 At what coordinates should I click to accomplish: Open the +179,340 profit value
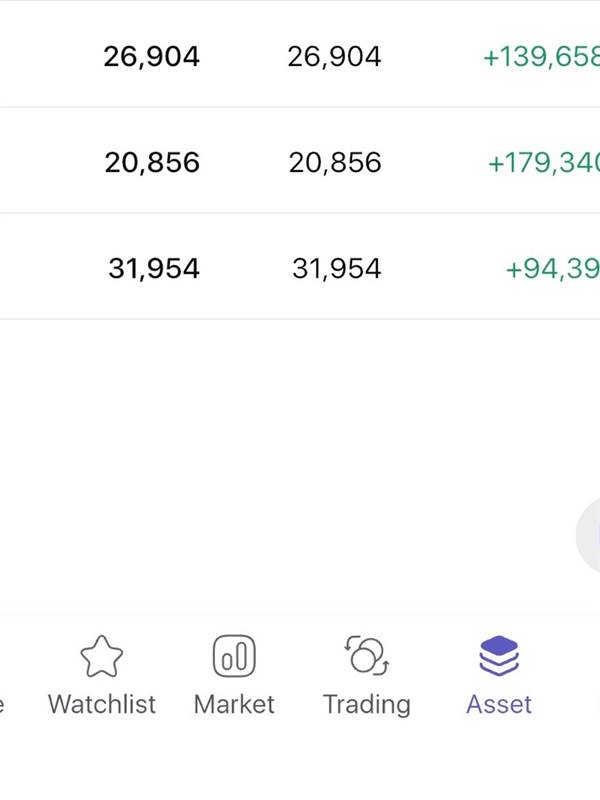[x=544, y=163]
